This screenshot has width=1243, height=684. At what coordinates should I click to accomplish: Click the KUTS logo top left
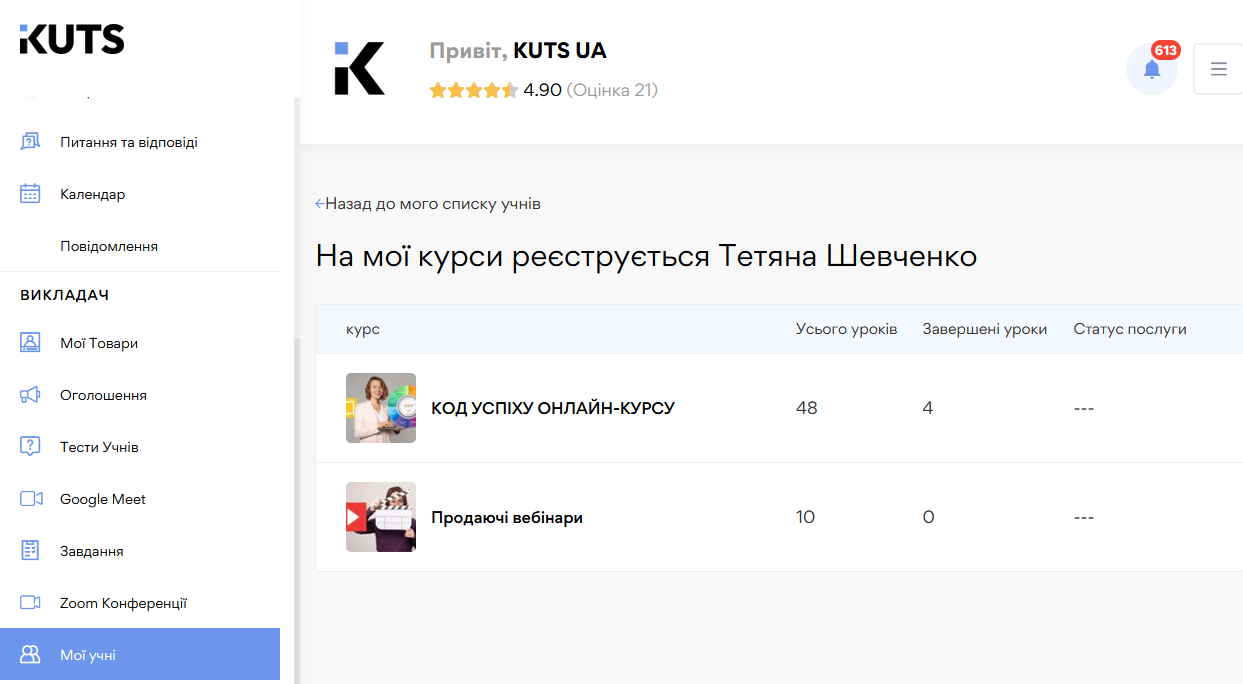coord(71,40)
